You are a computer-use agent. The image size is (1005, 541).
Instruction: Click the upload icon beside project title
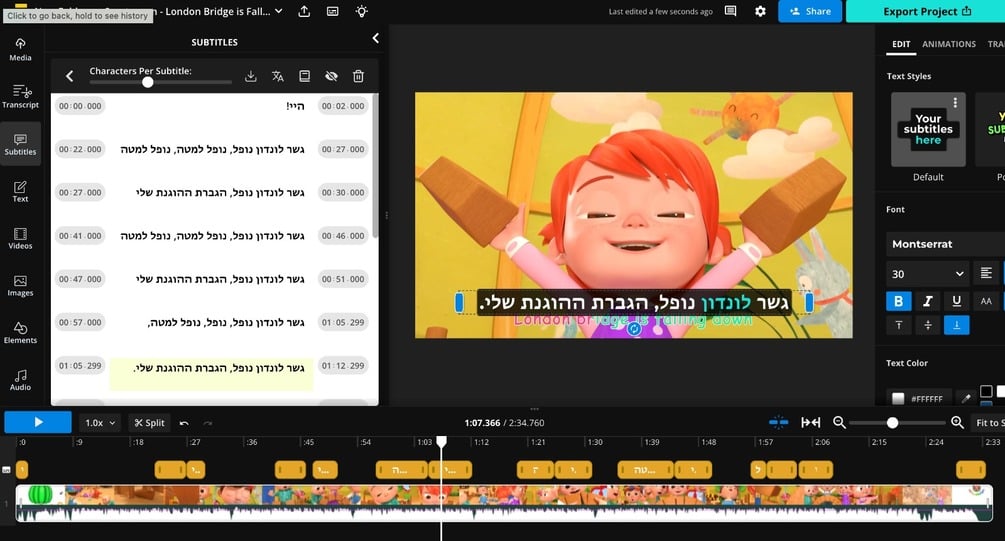pyautogui.click(x=304, y=12)
